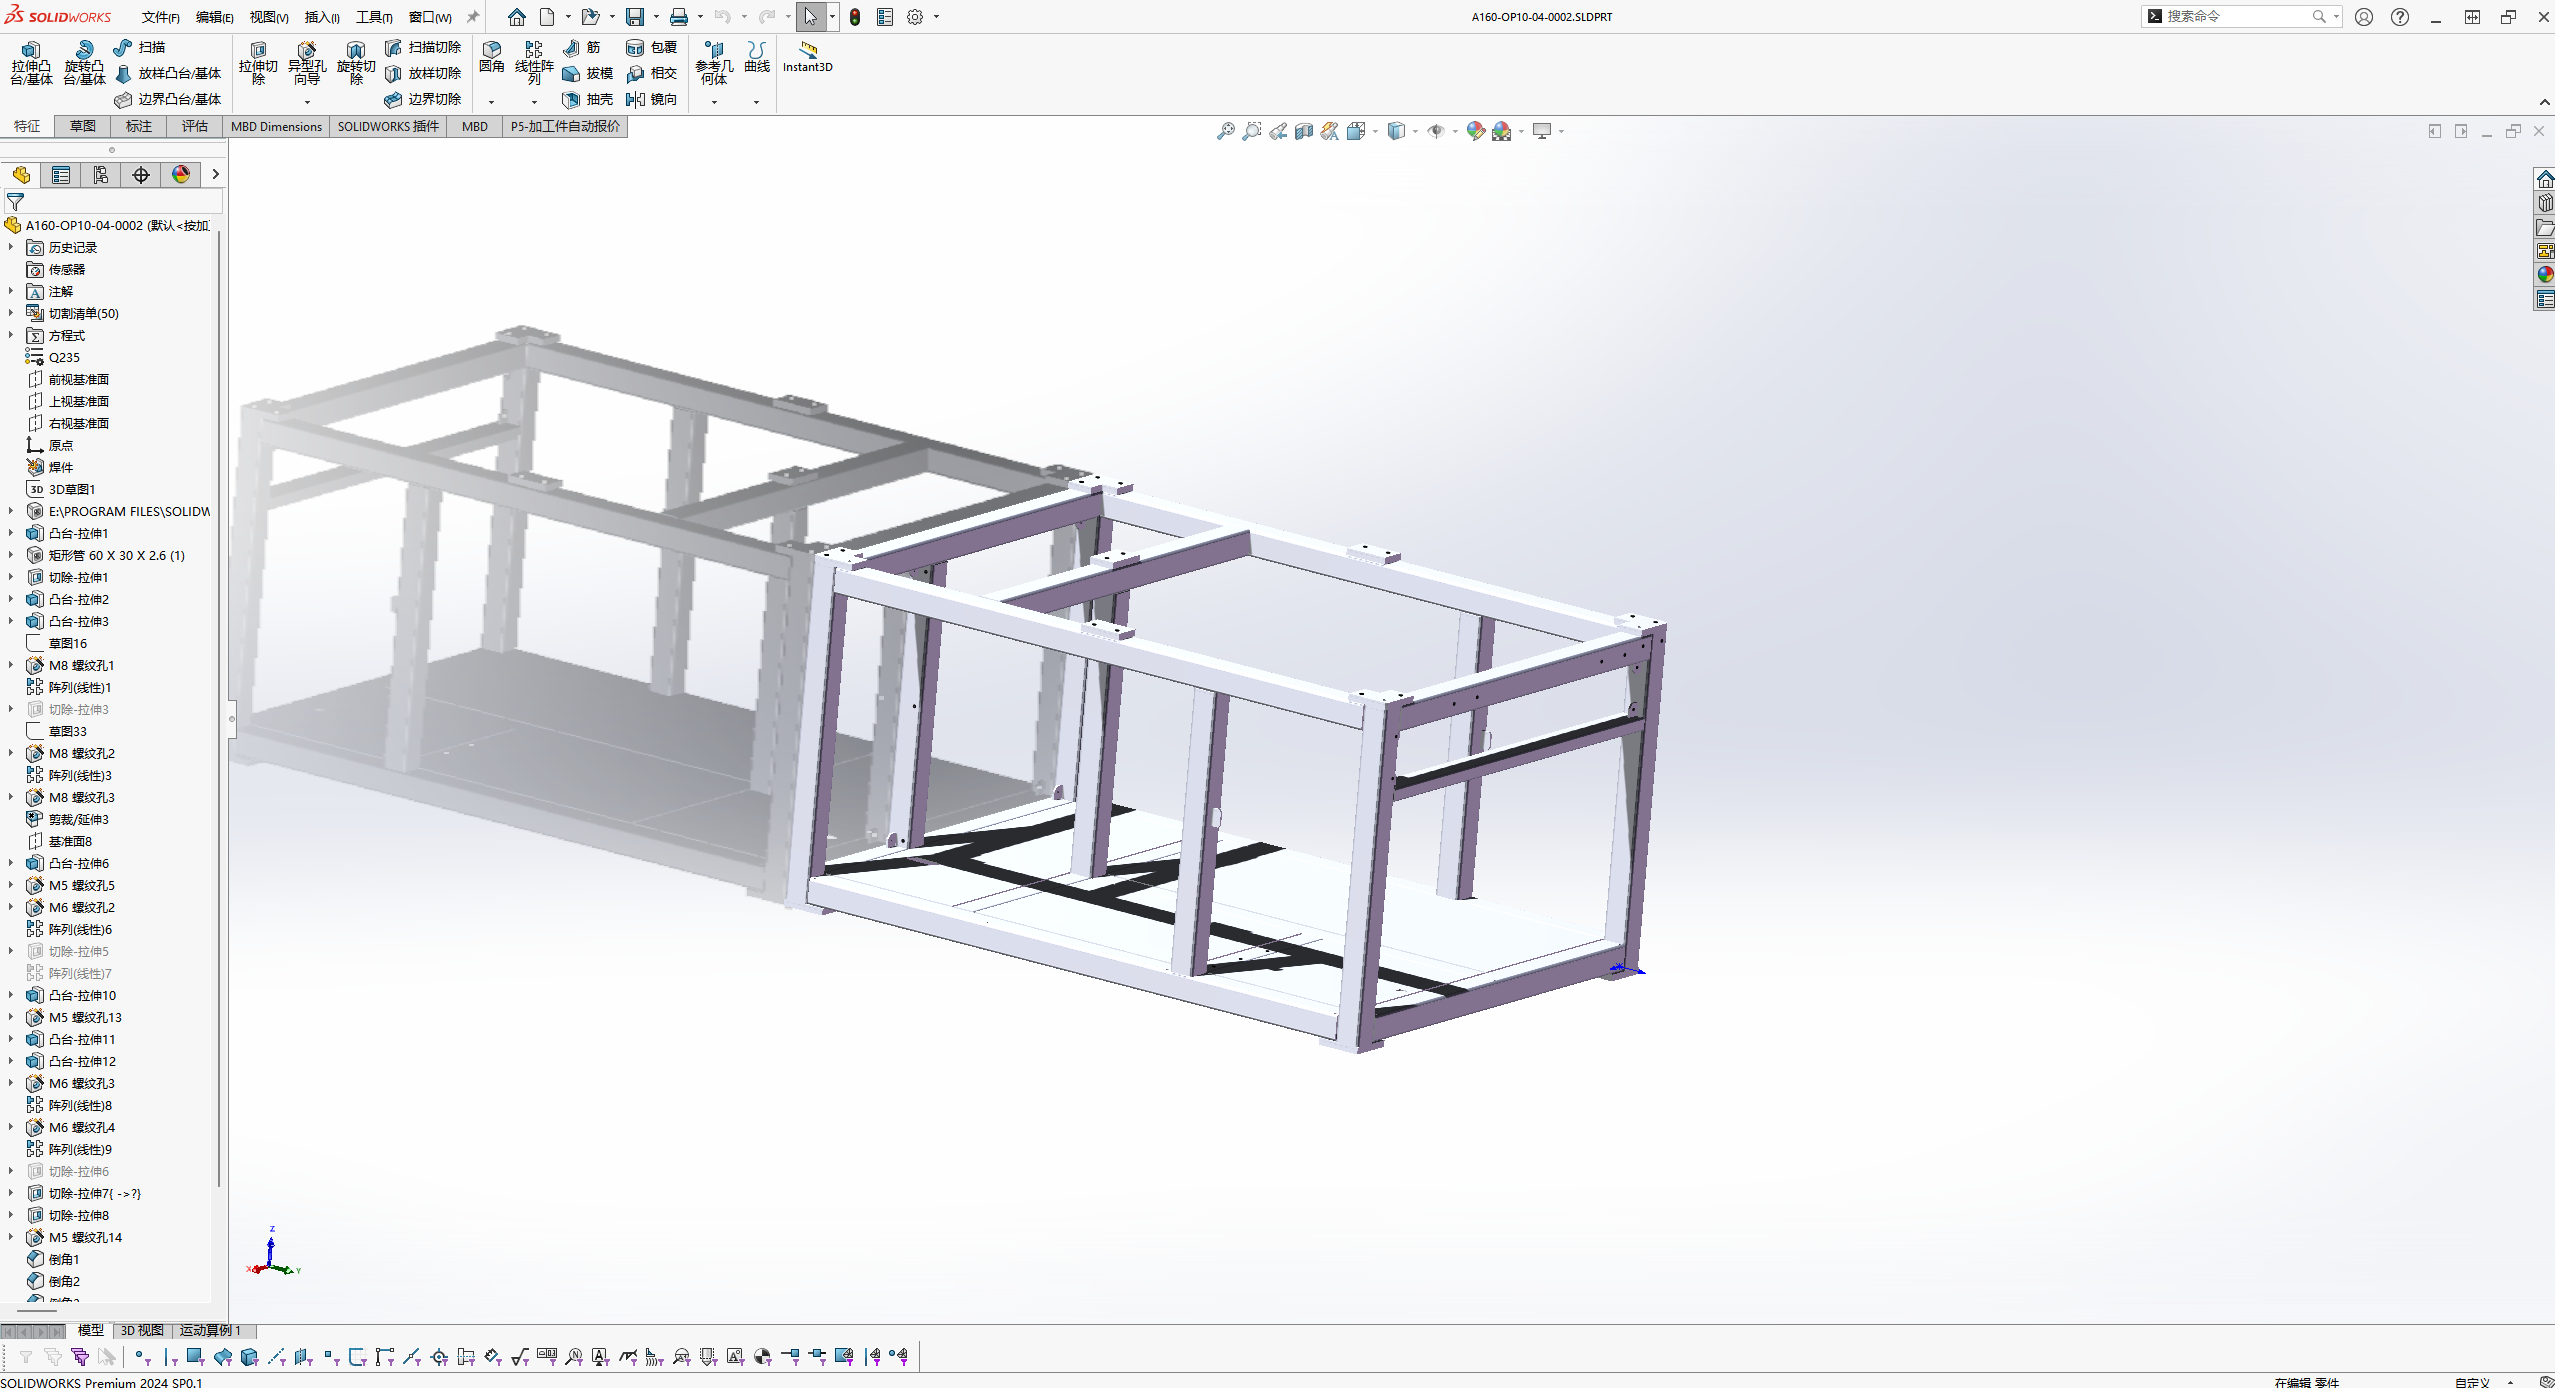Open the Edit Appearance color ball
This screenshot has height=1388, width=2555.
tap(1475, 131)
